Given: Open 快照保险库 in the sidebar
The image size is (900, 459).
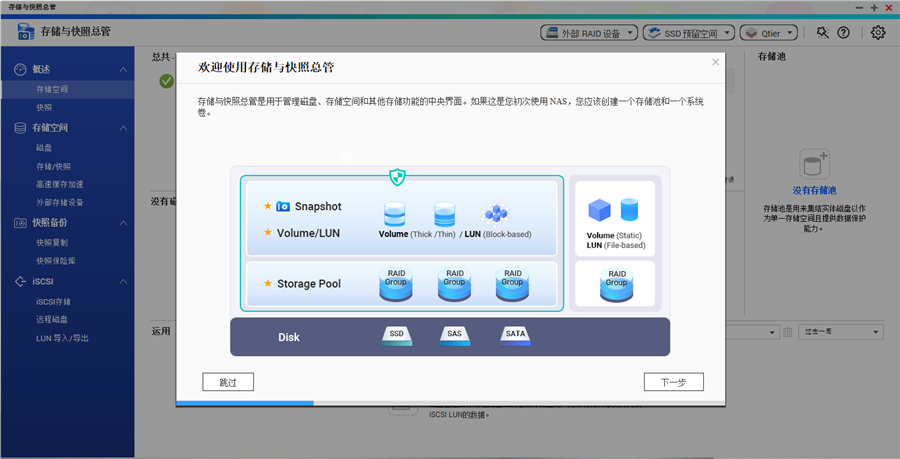Looking at the screenshot, I should tap(55, 260).
